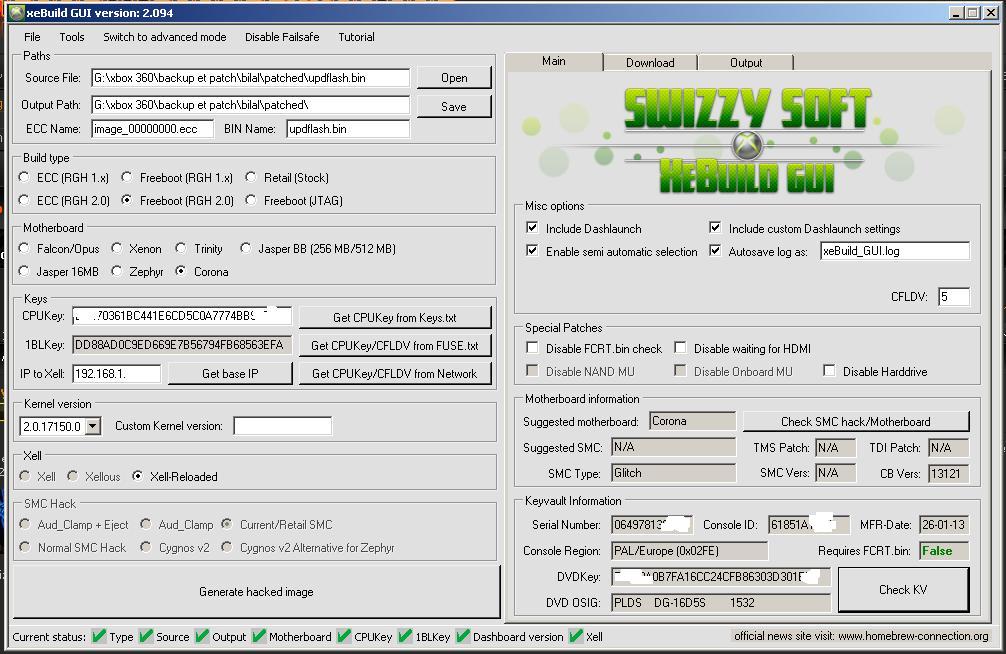Open the Tutorial menu
This screenshot has height=654, width=1006.
[x=357, y=37]
